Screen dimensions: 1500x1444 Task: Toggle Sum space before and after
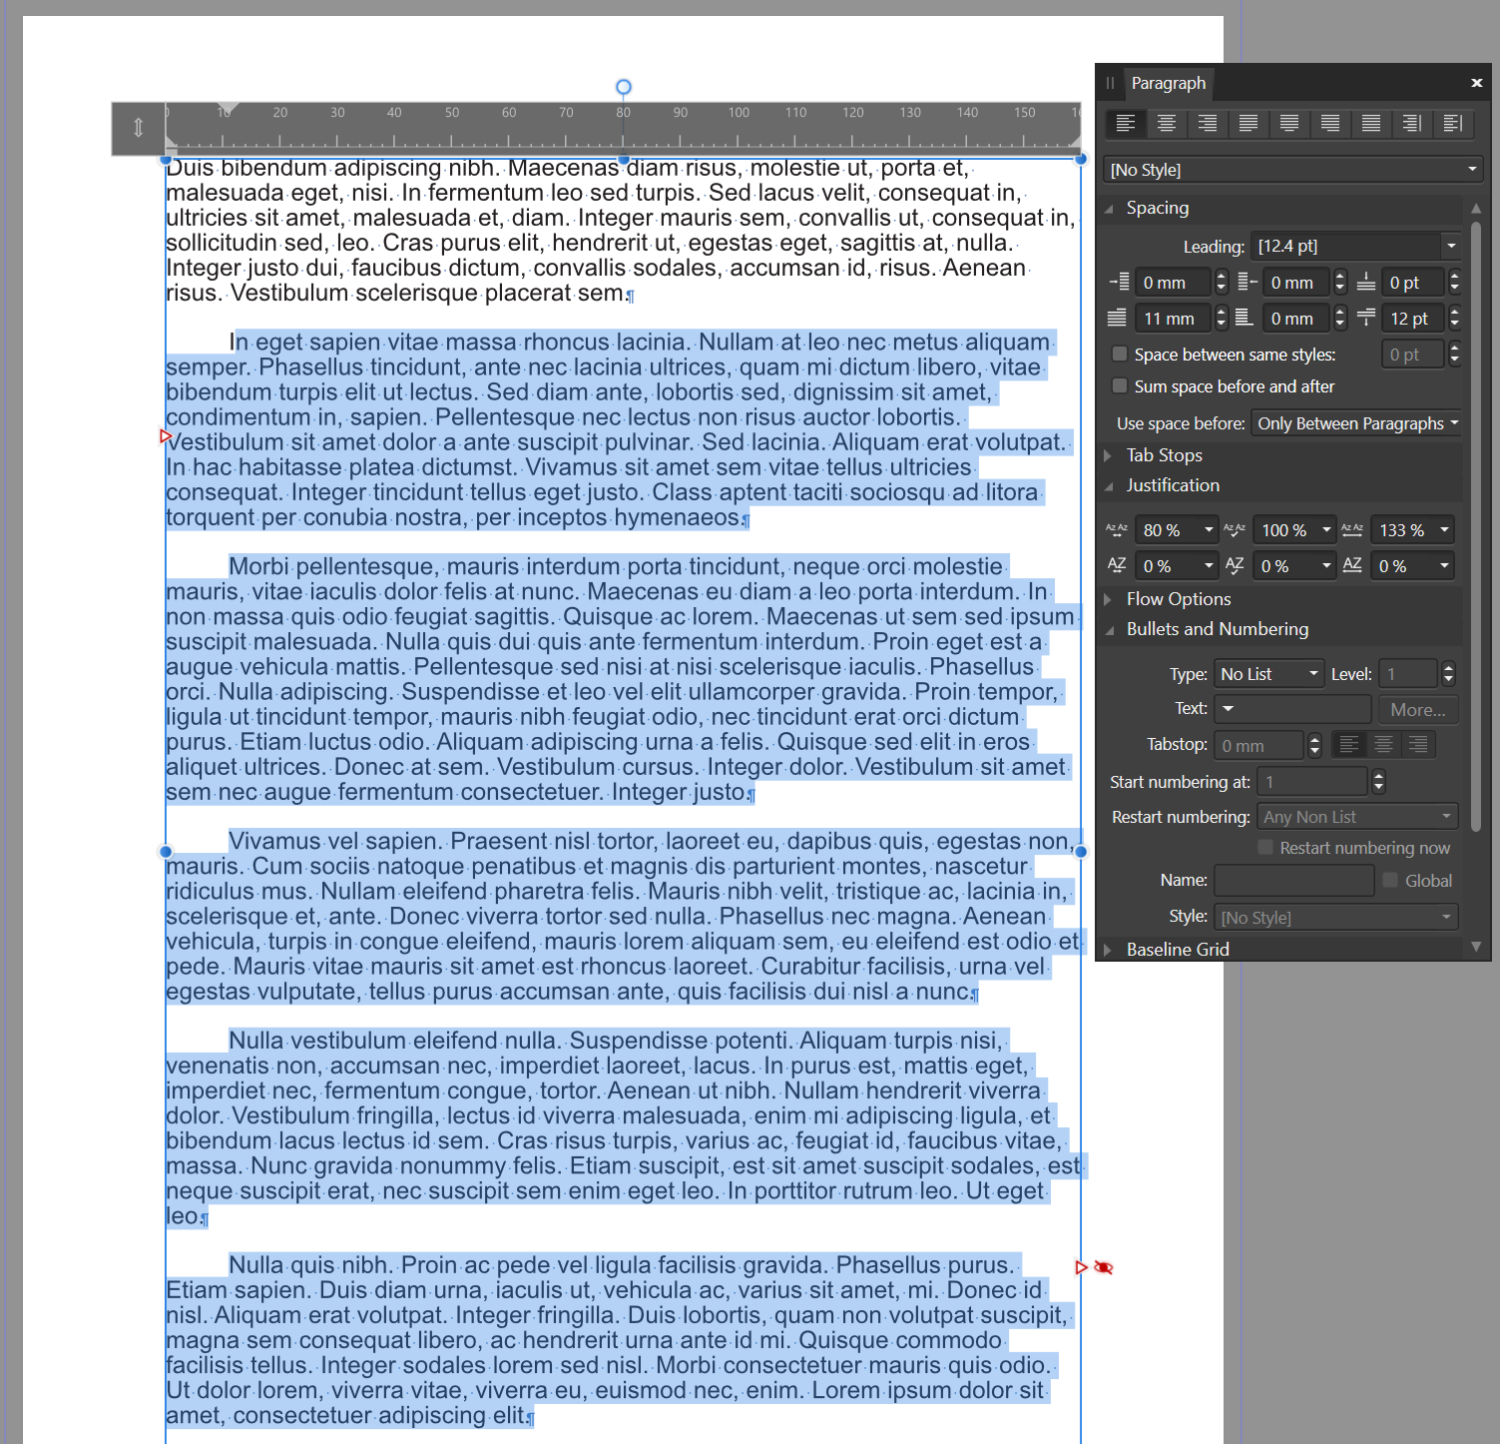[1120, 386]
